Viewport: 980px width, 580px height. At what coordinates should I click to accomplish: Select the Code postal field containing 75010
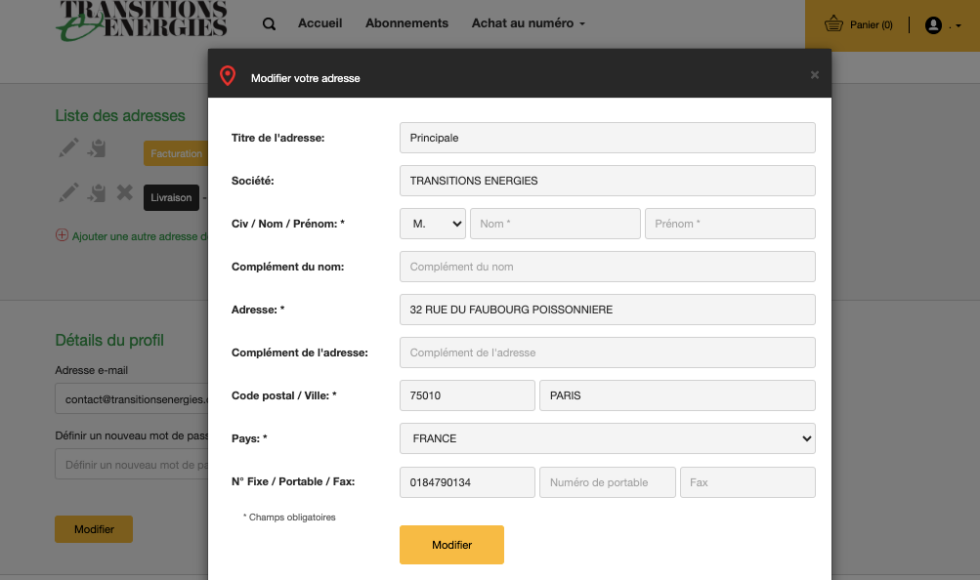click(467, 396)
